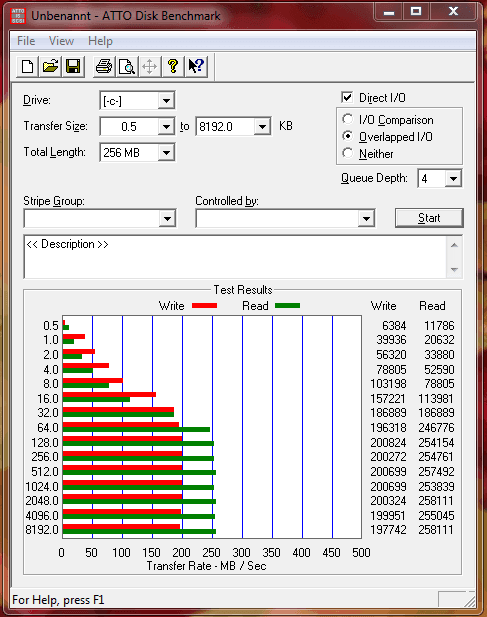Select the Neither radio button
Screen dimensions: 487x617
tap(347, 153)
